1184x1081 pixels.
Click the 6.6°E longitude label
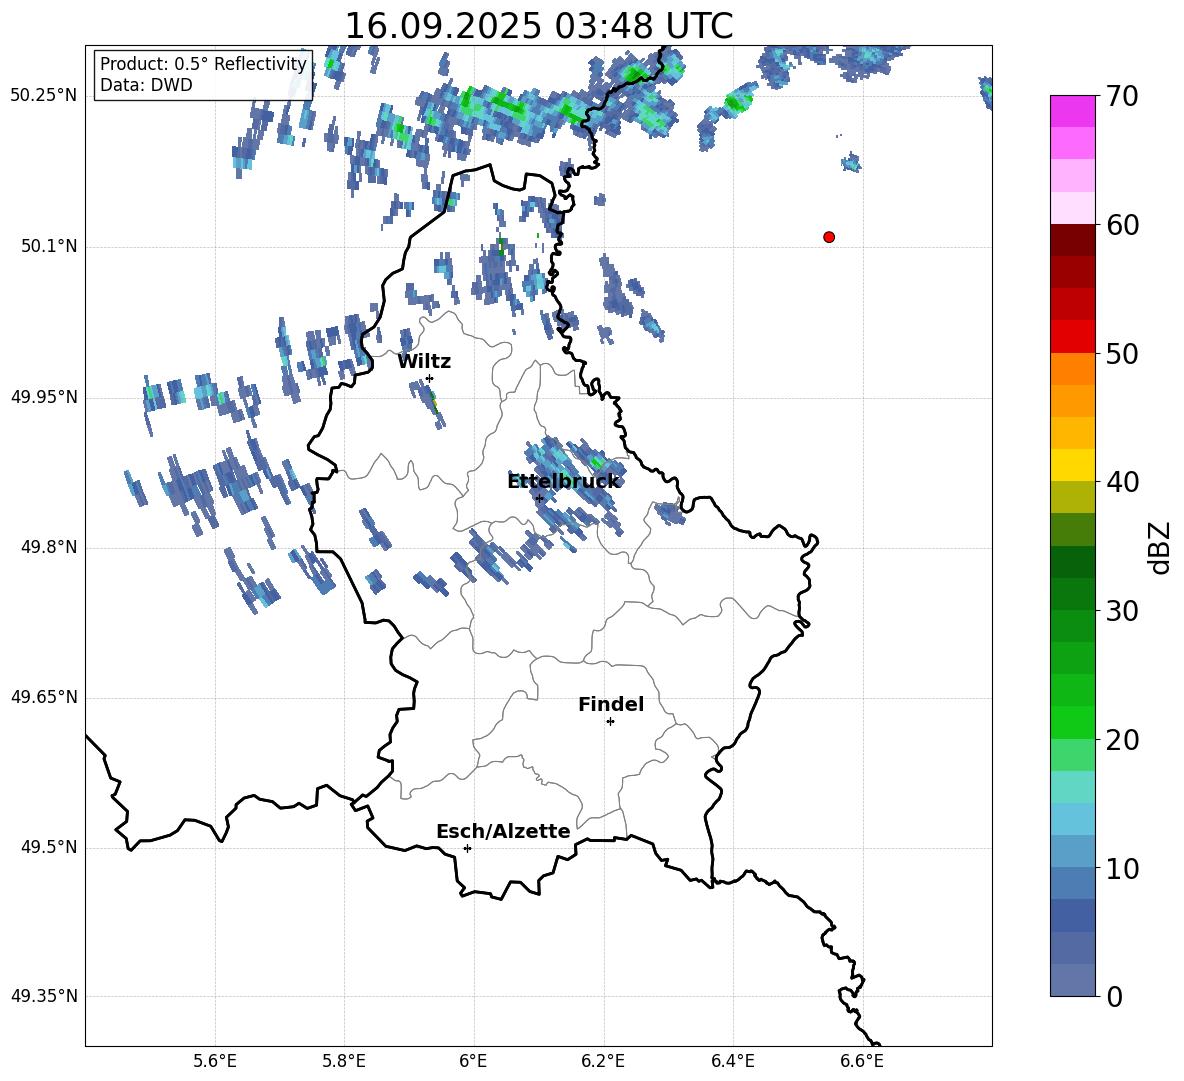862,1061
